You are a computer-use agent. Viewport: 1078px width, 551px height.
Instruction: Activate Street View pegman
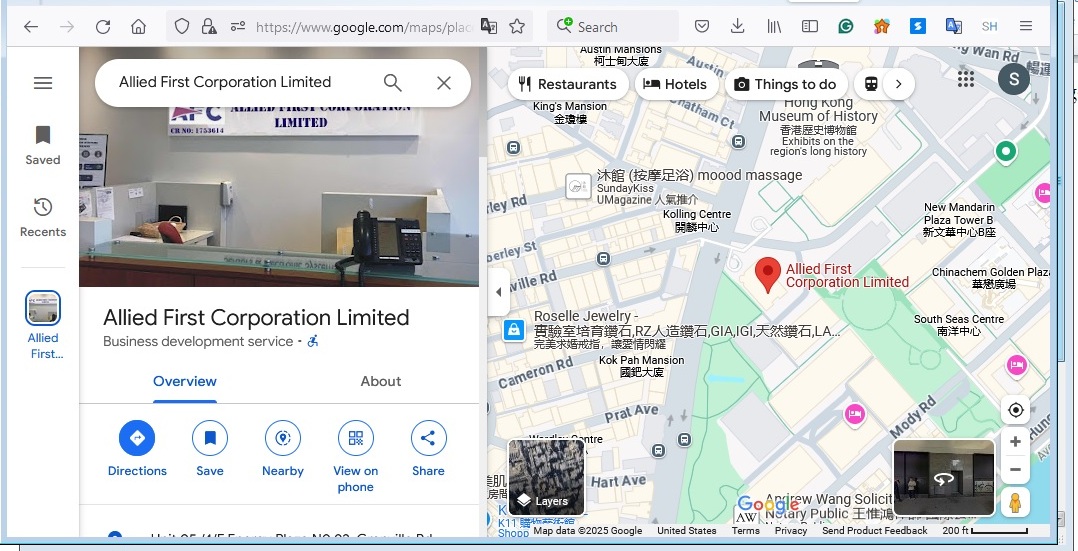coord(1015,502)
